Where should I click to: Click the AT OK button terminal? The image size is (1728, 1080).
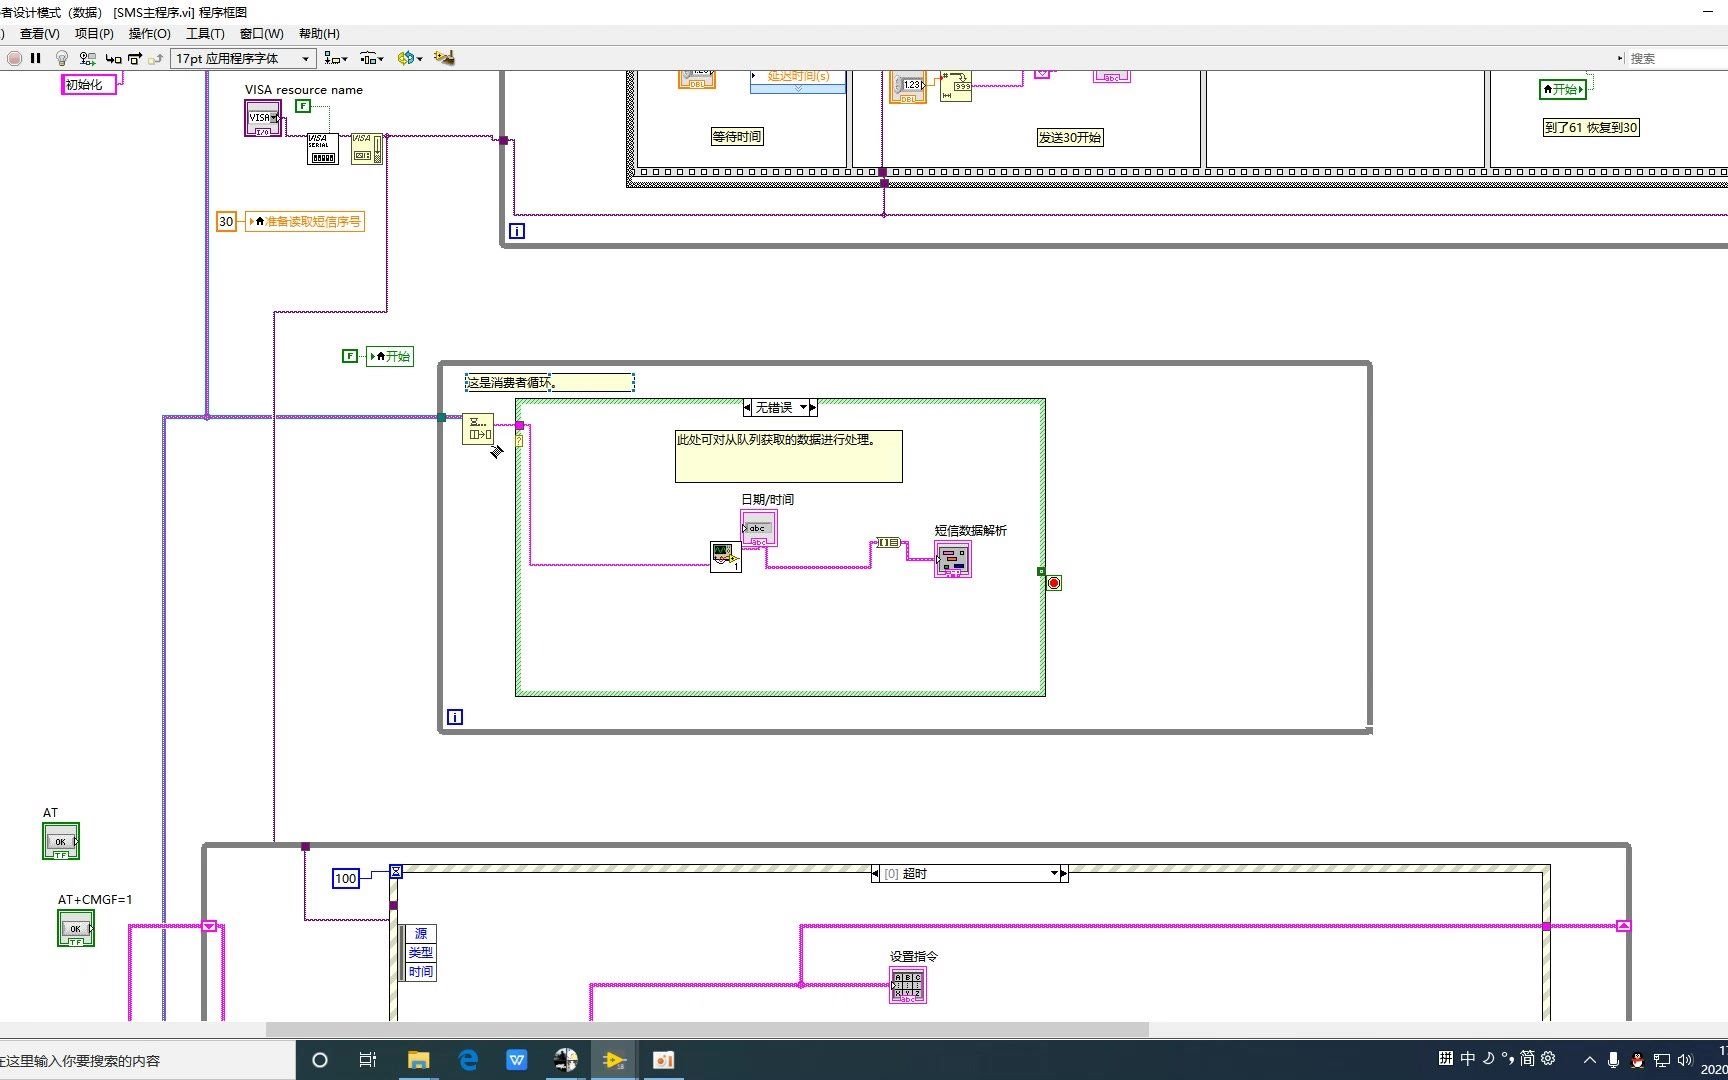(x=61, y=841)
